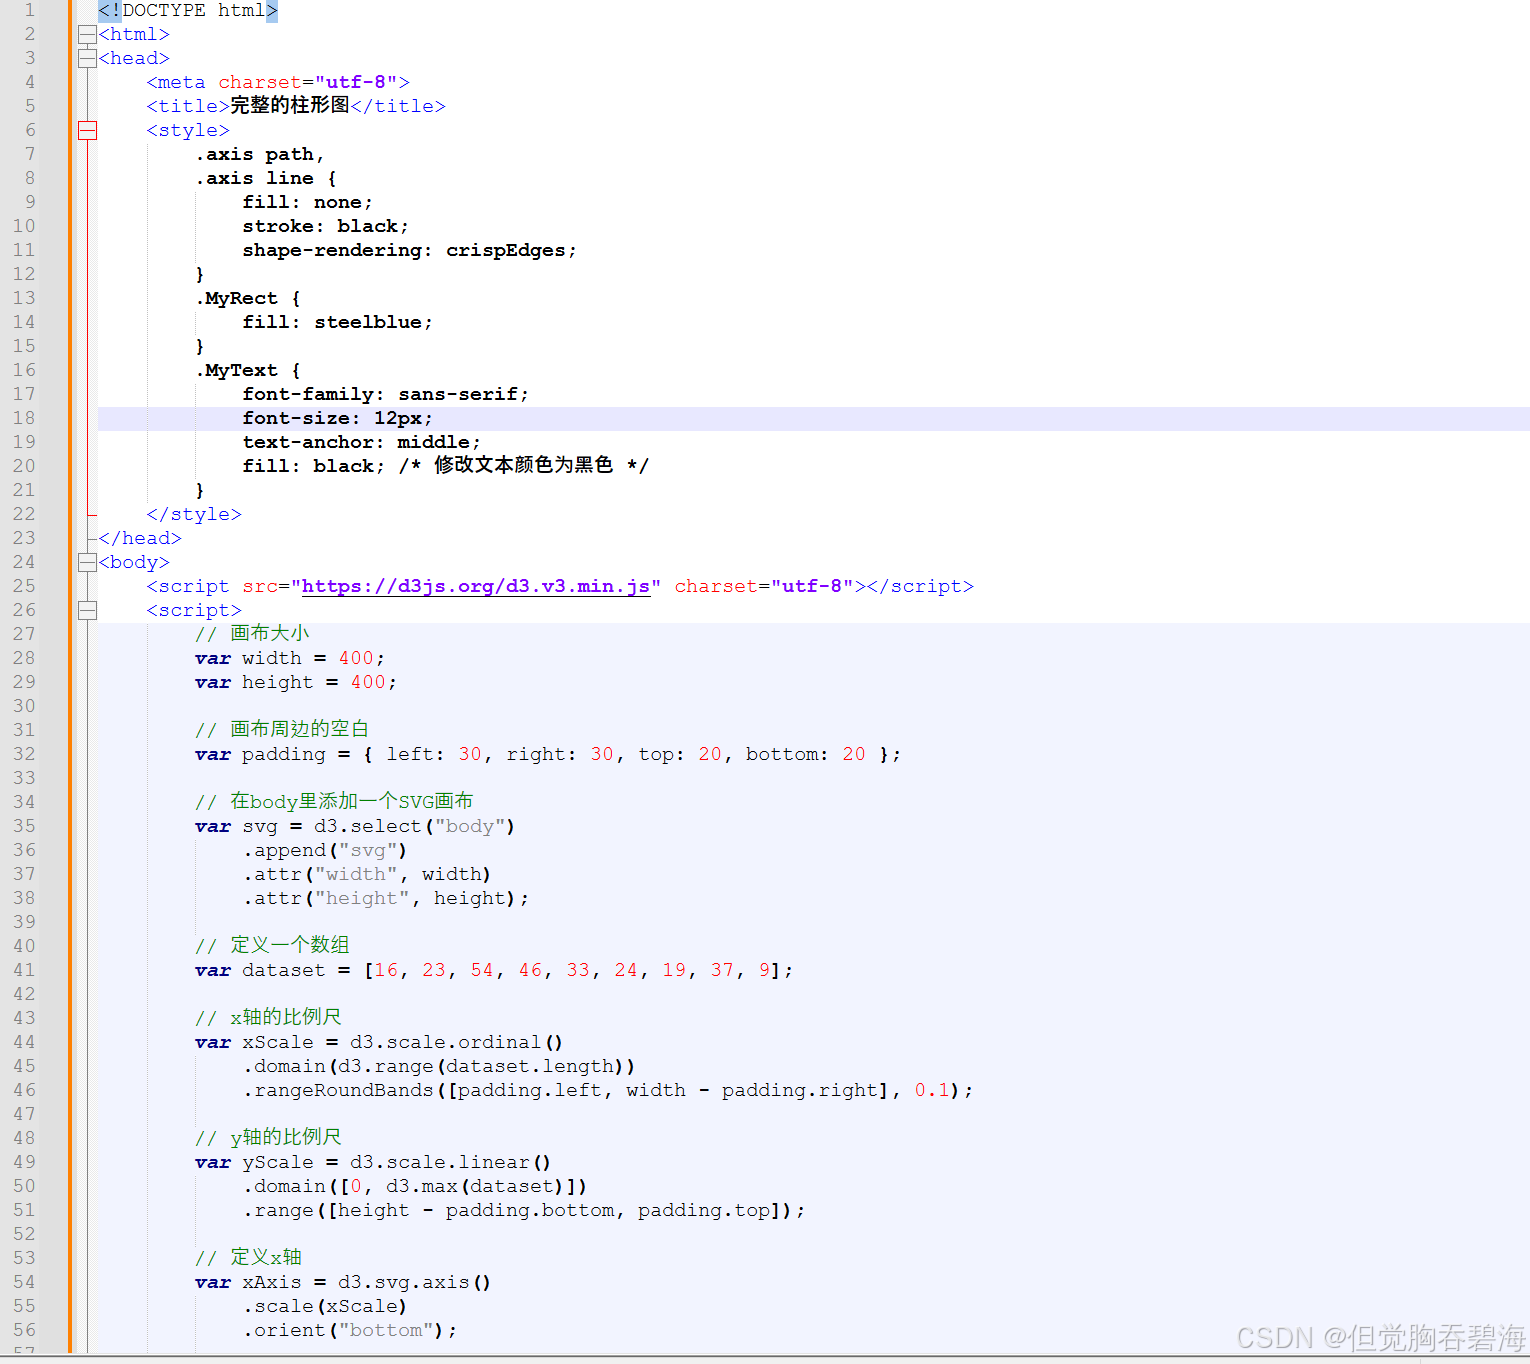Viewport: 1530px width, 1364px height.
Task: Click '.orient("bottom");' line
Action: pyautogui.click(x=349, y=1330)
